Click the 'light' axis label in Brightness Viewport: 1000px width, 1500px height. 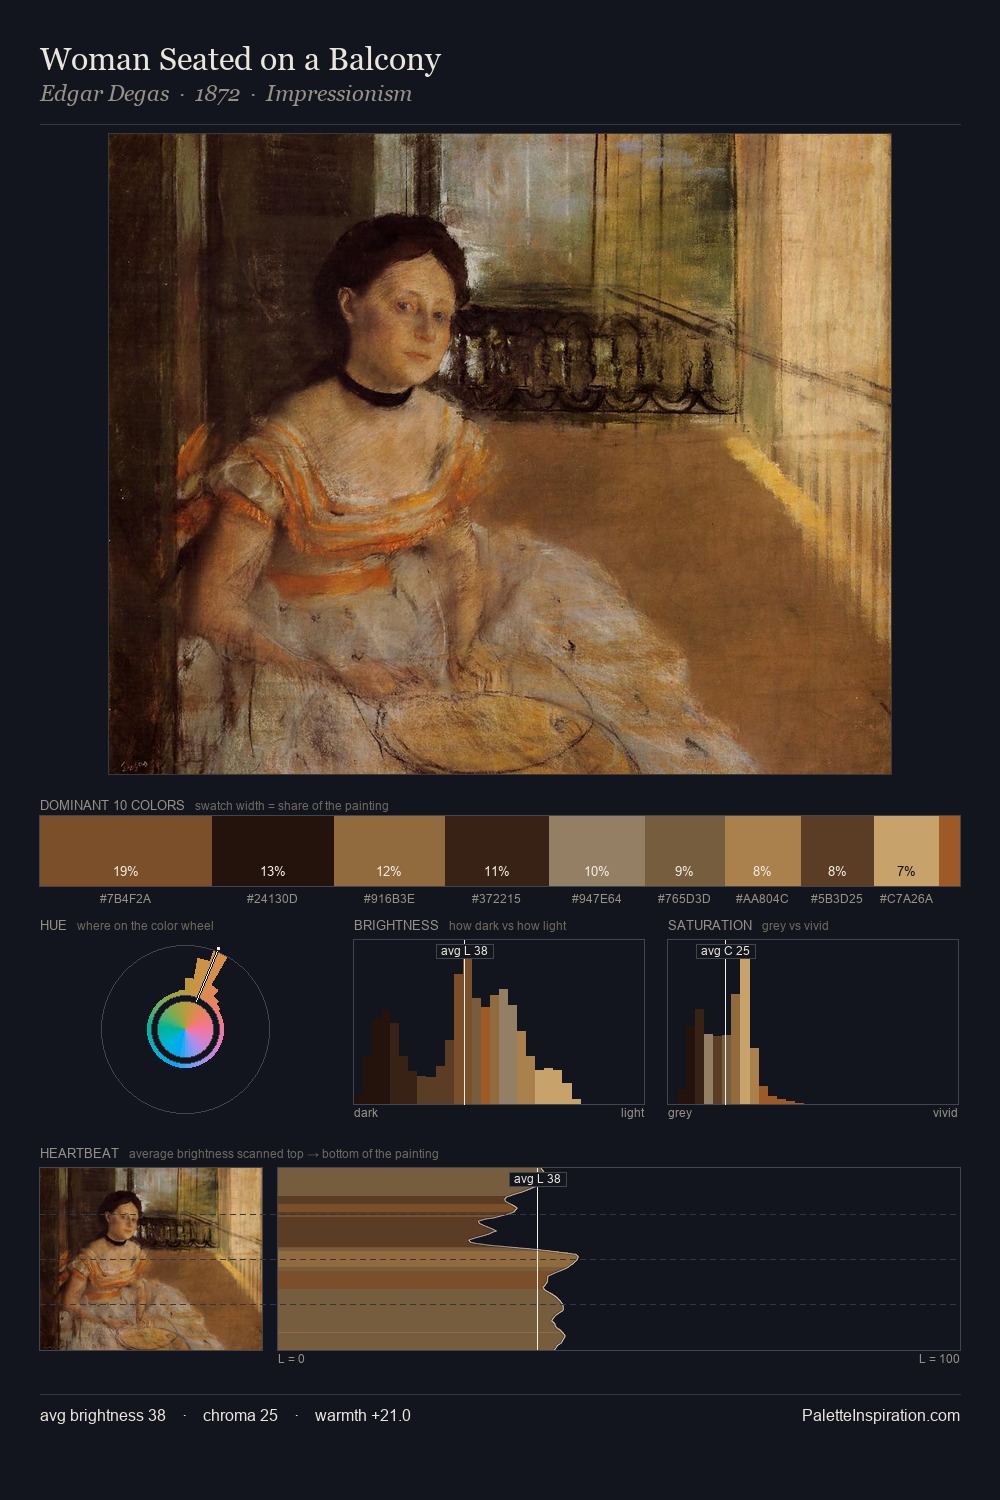tap(632, 1113)
